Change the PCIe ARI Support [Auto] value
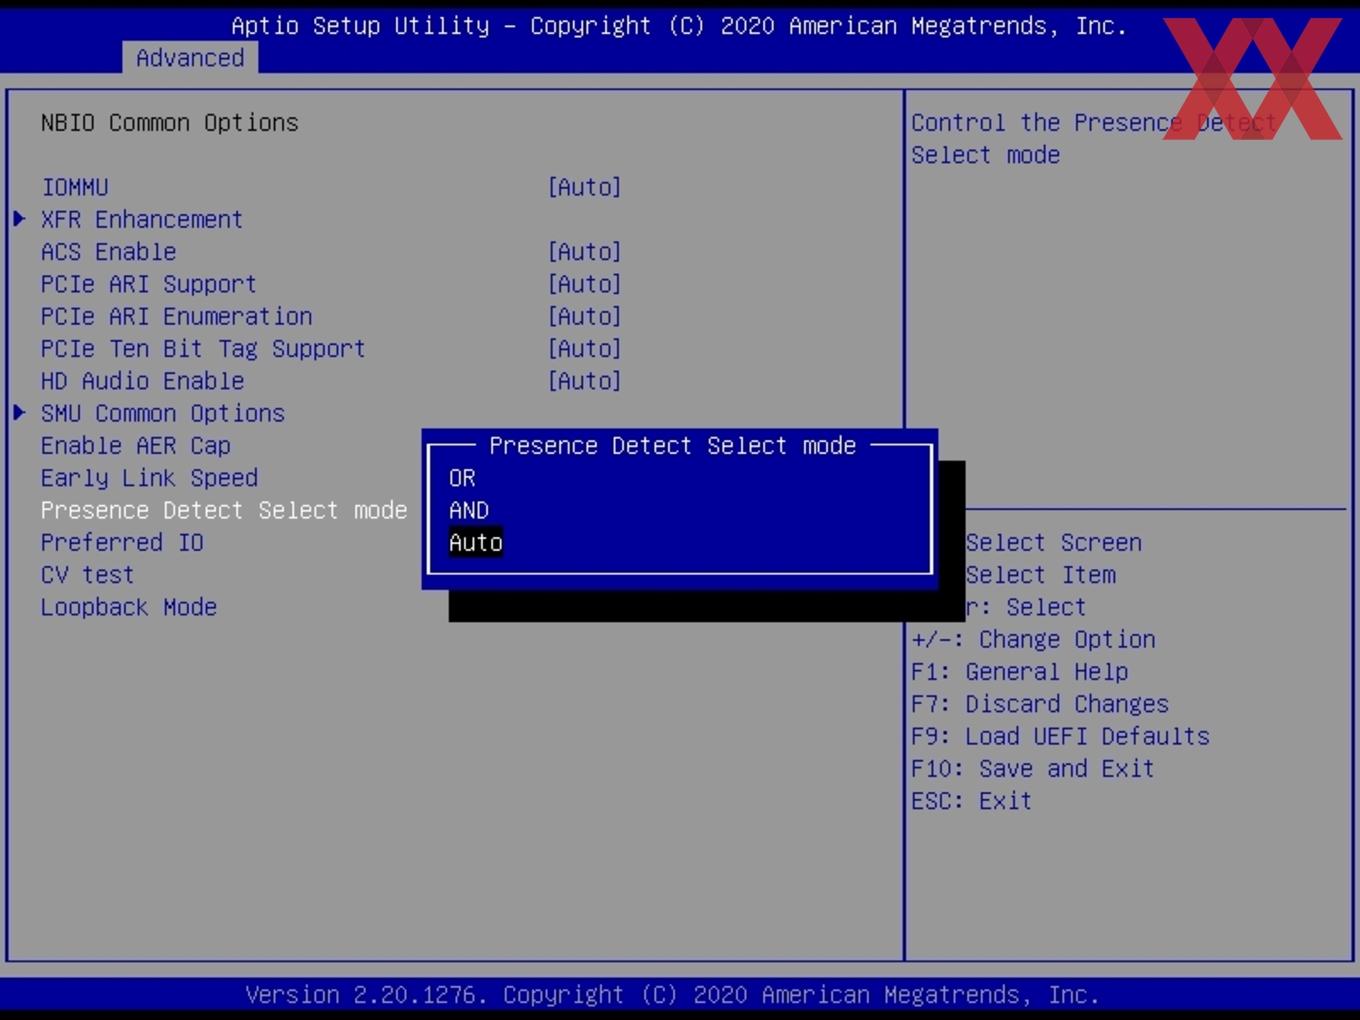This screenshot has width=1360, height=1020. [585, 284]
